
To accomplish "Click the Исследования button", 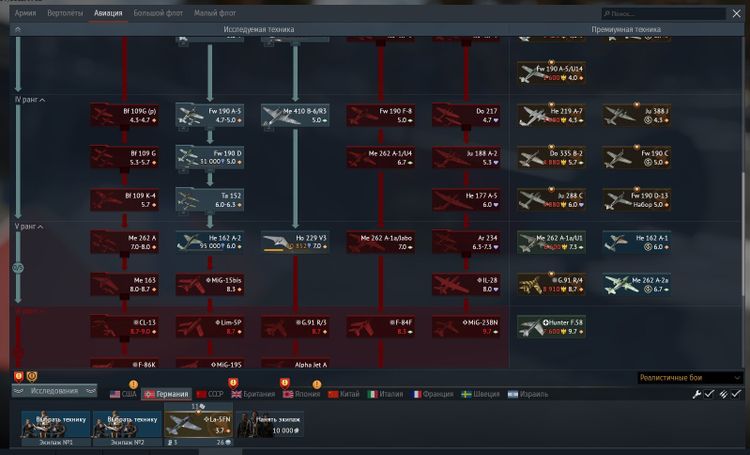I will click(x=54, y=391).
